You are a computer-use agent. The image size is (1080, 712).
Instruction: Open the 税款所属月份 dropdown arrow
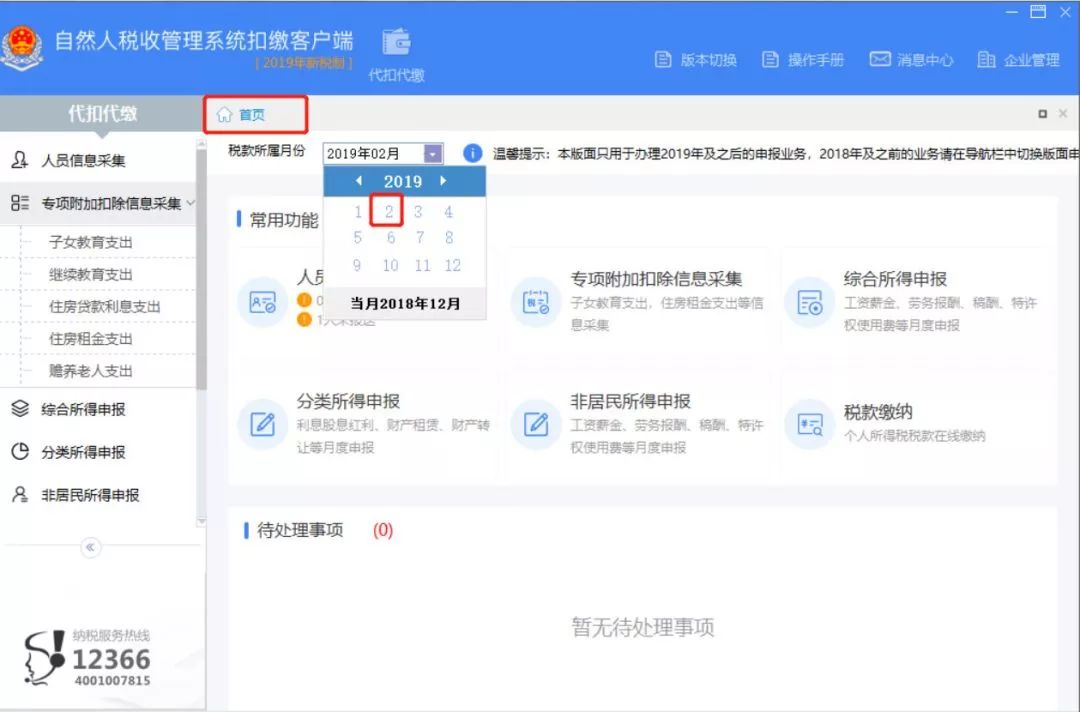point(432,153)
